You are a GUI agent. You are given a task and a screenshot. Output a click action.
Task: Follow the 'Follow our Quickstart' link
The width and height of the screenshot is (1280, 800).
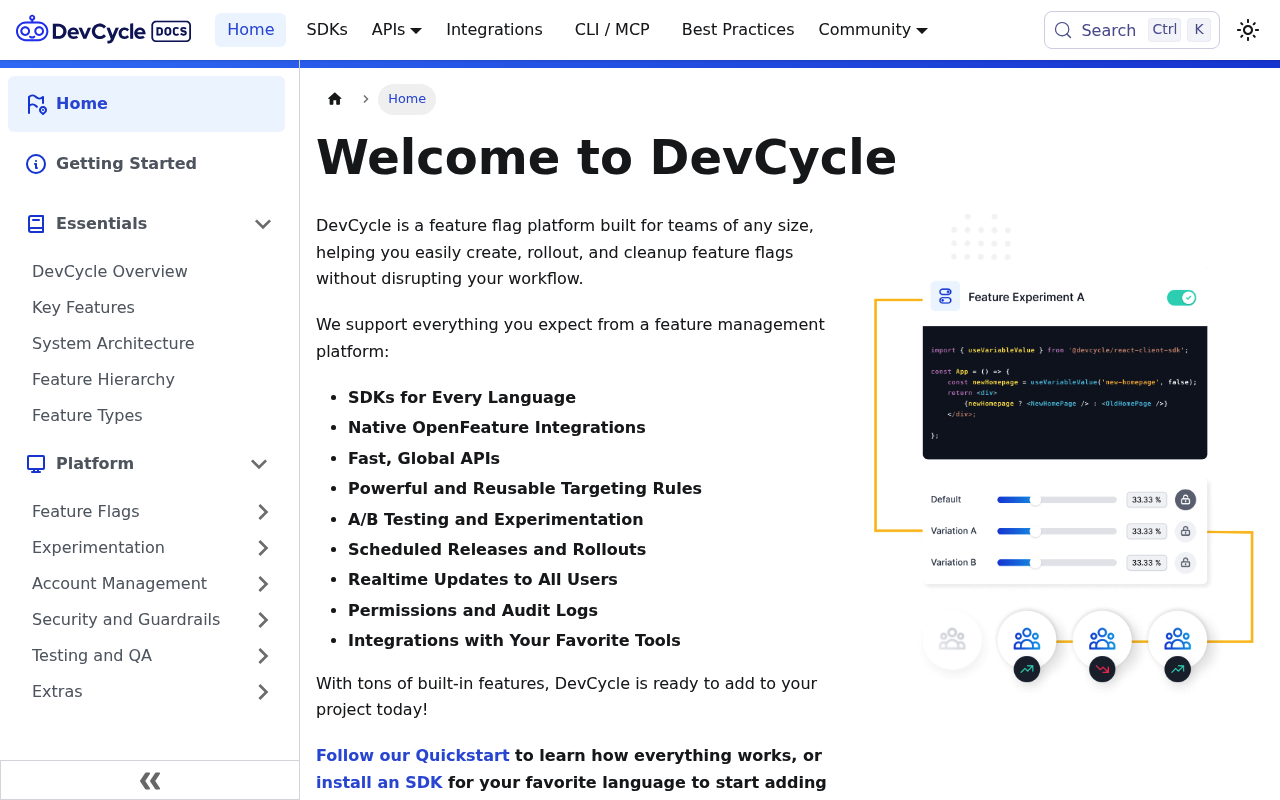point(412,756)
